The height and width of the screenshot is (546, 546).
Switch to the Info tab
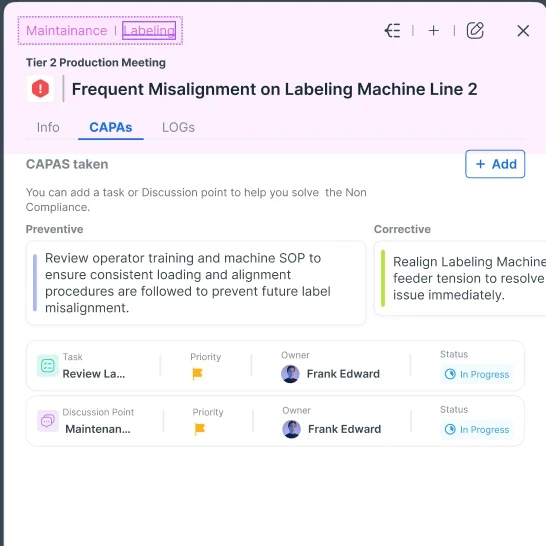click(48, 127)
